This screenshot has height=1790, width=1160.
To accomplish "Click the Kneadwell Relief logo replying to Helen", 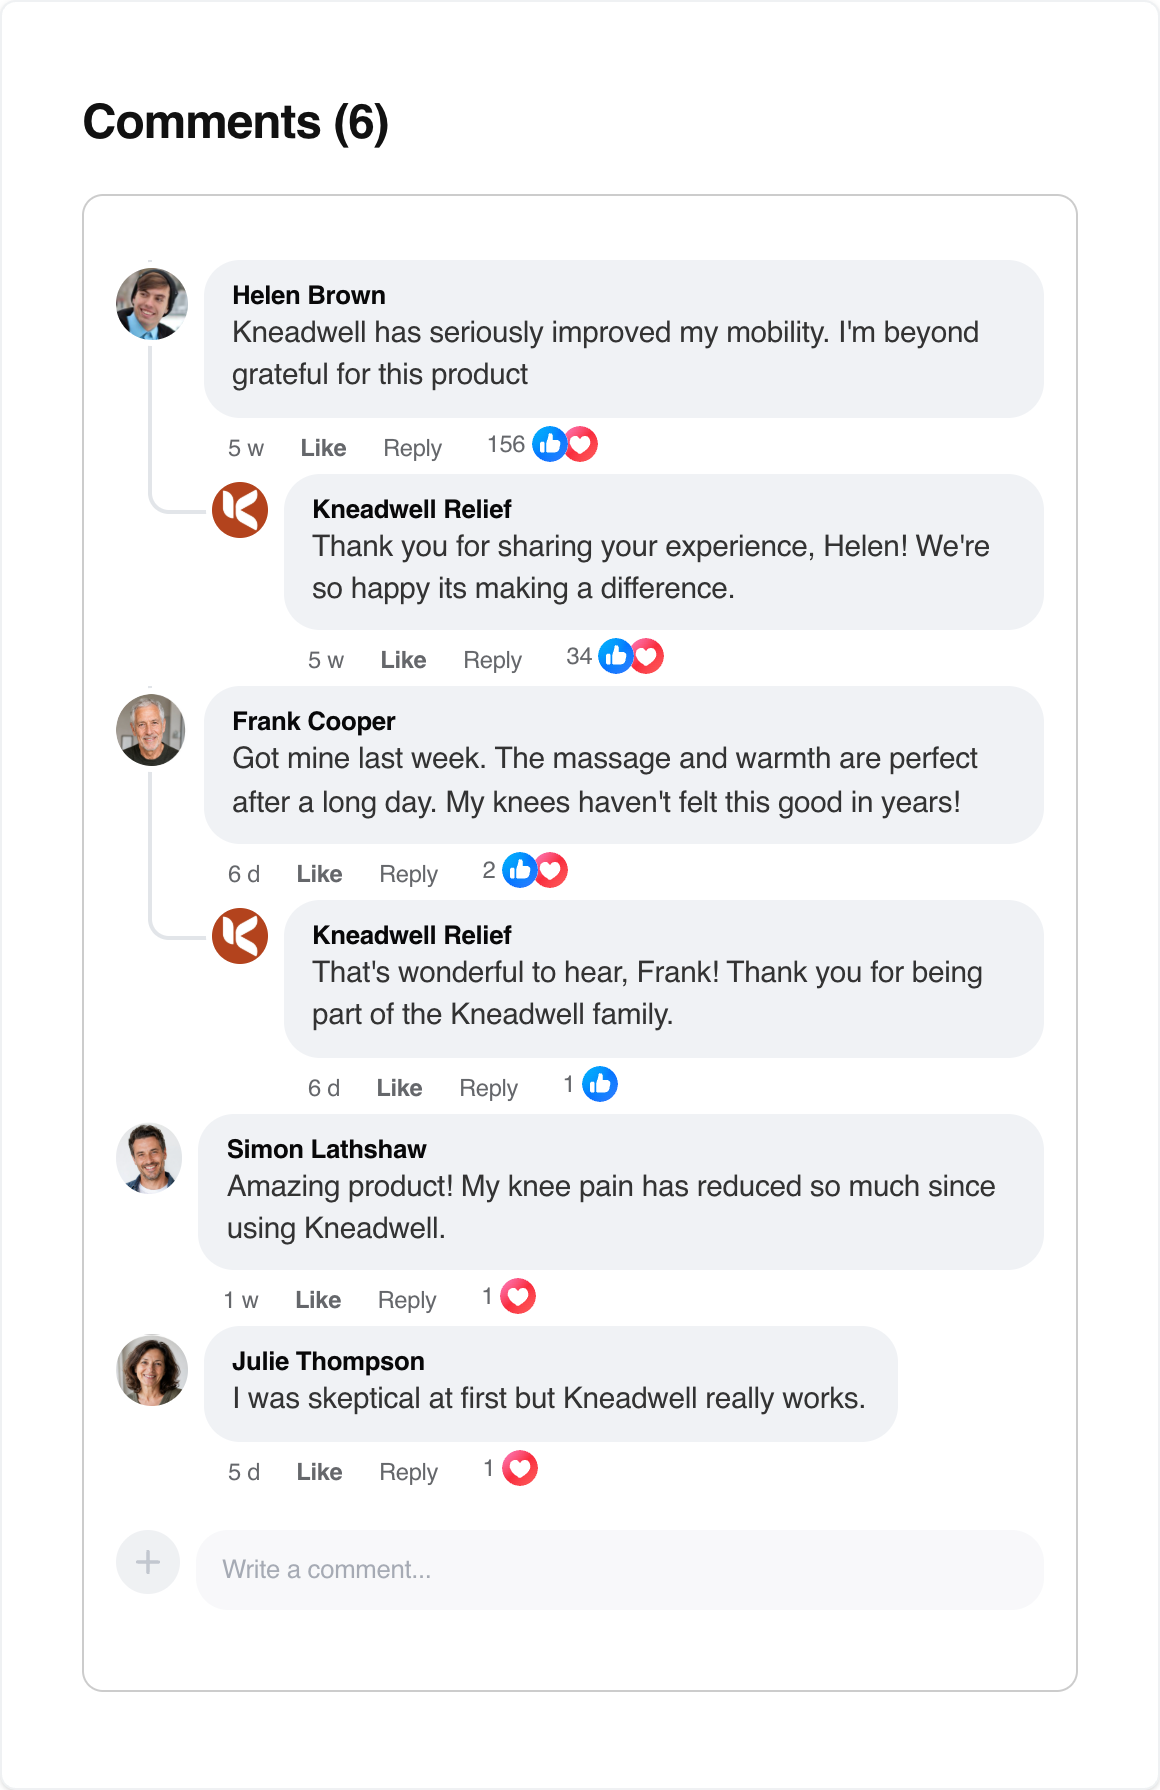I will (240, 510).
